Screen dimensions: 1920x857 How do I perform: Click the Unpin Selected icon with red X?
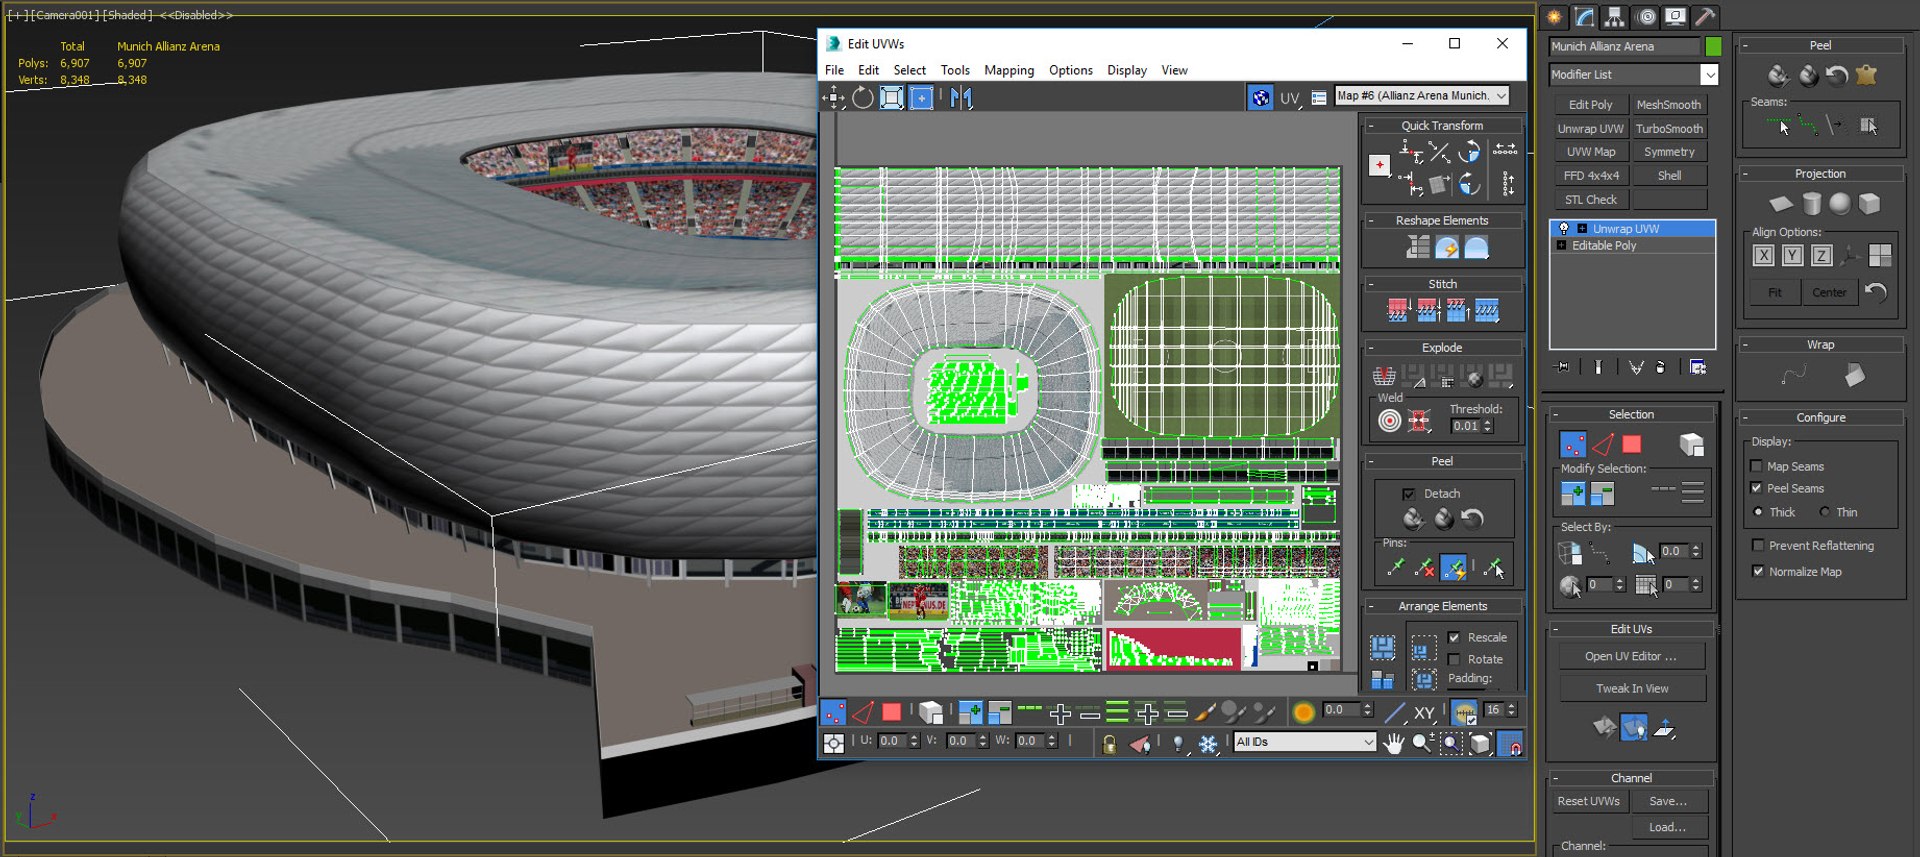(1425, 567)
